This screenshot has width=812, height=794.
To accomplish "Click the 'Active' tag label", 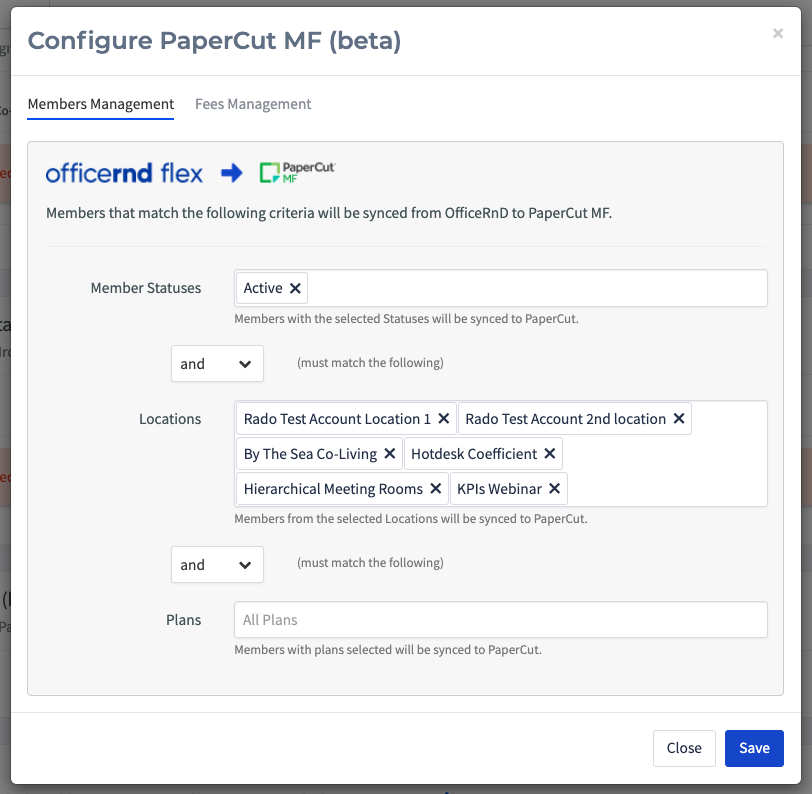I will pyautogui.click(x=263, y=288).
